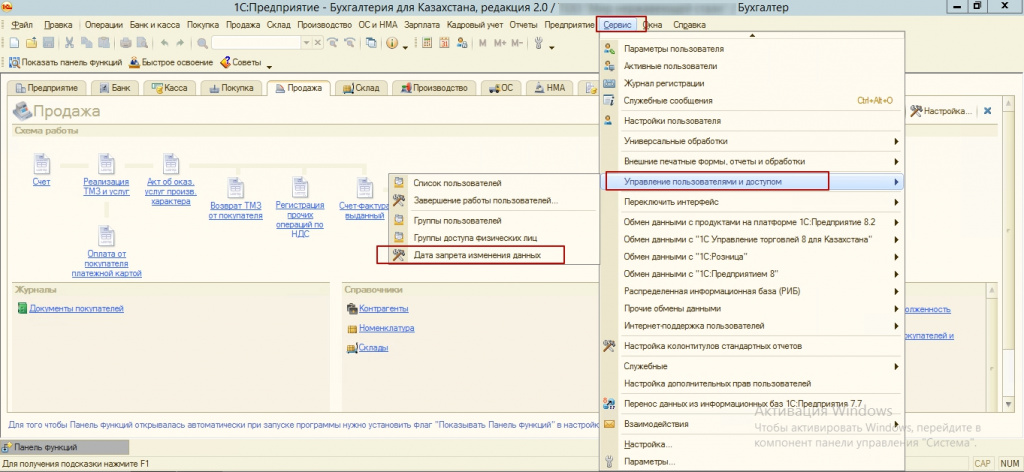
Task: Open the Операции menu
Action: click(104, 25)
